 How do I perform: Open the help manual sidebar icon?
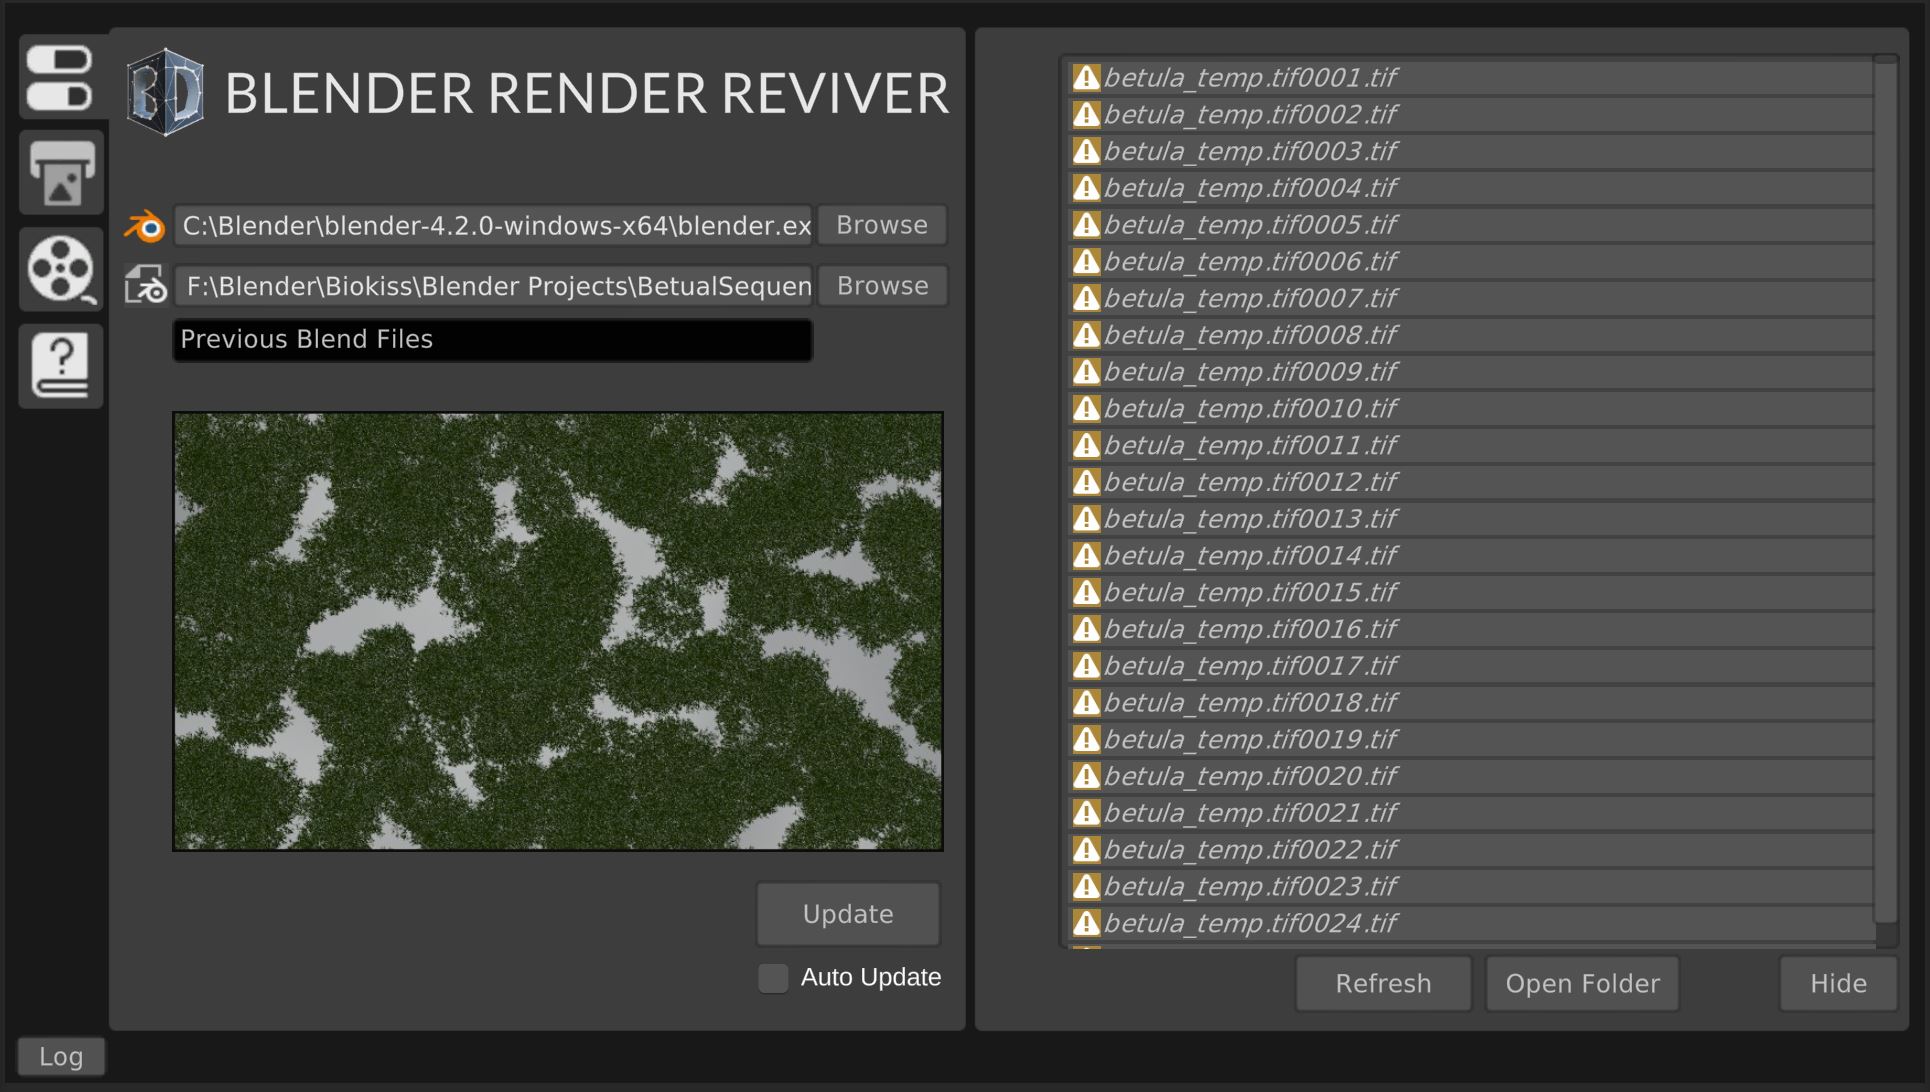(60, 365)
